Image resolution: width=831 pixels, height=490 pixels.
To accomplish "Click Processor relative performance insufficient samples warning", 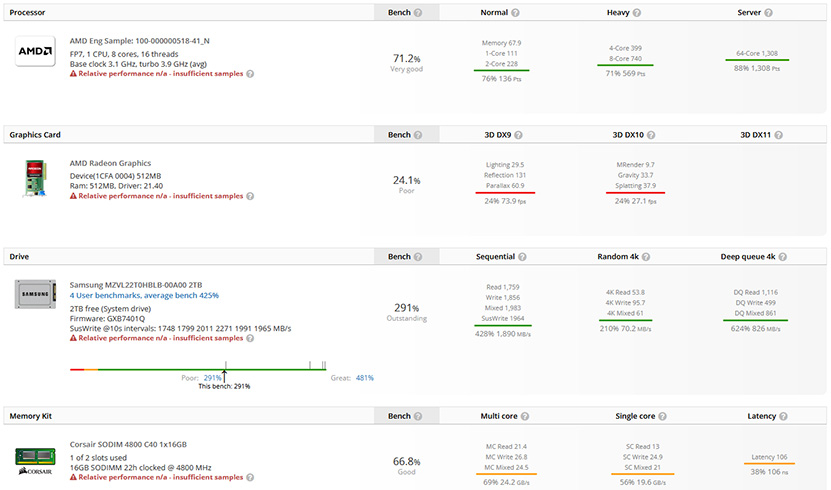I will (156, 74).
